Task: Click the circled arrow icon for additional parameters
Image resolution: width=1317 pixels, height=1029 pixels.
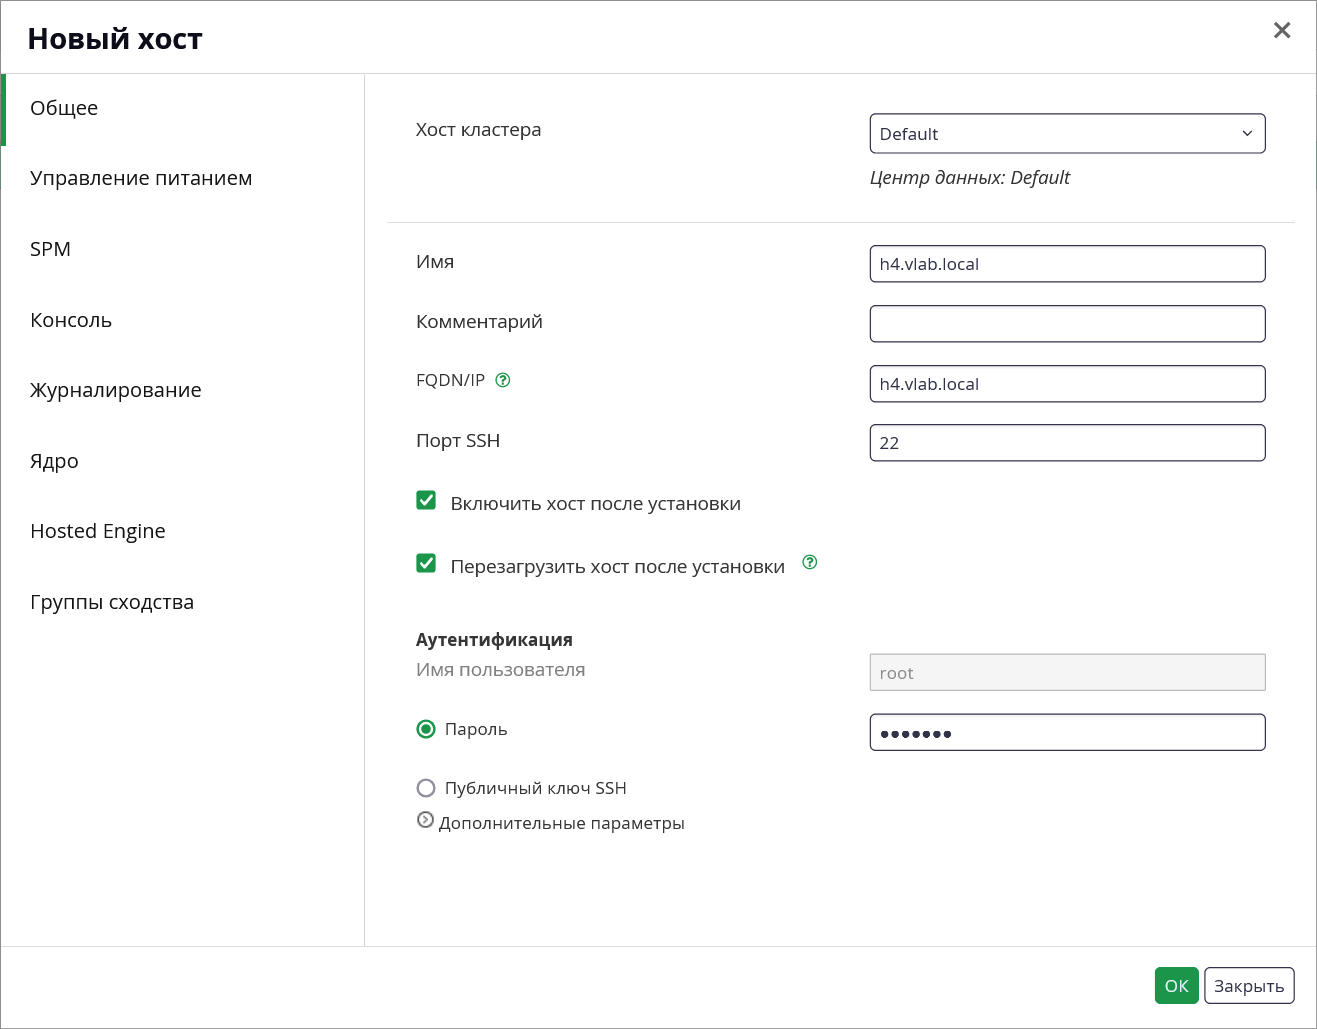Action: coord(425,820)
